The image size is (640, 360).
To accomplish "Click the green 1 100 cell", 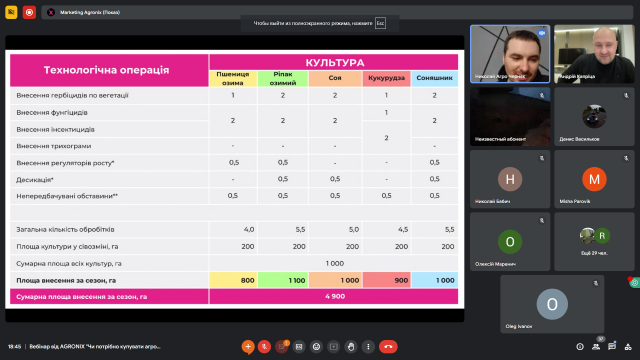I will tap(283, 280).
